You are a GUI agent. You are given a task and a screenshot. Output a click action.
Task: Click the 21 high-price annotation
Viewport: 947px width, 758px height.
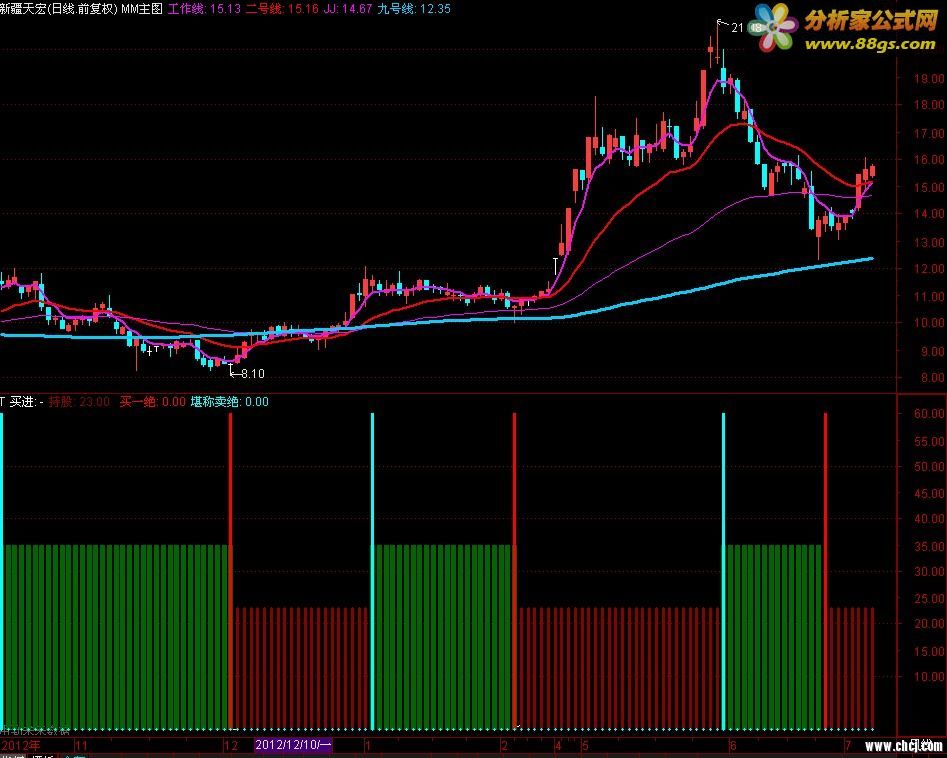tap(737, 28)
